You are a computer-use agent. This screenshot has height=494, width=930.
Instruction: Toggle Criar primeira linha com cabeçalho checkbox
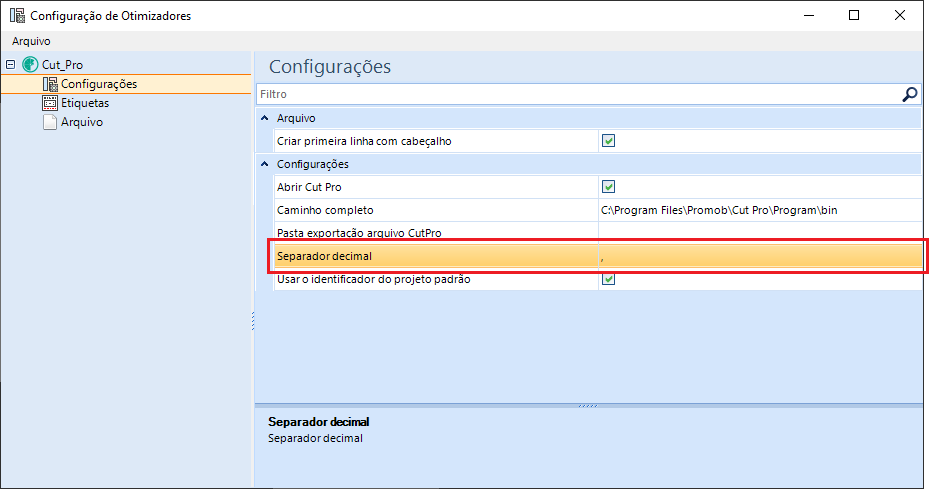[x=609, y=141]
